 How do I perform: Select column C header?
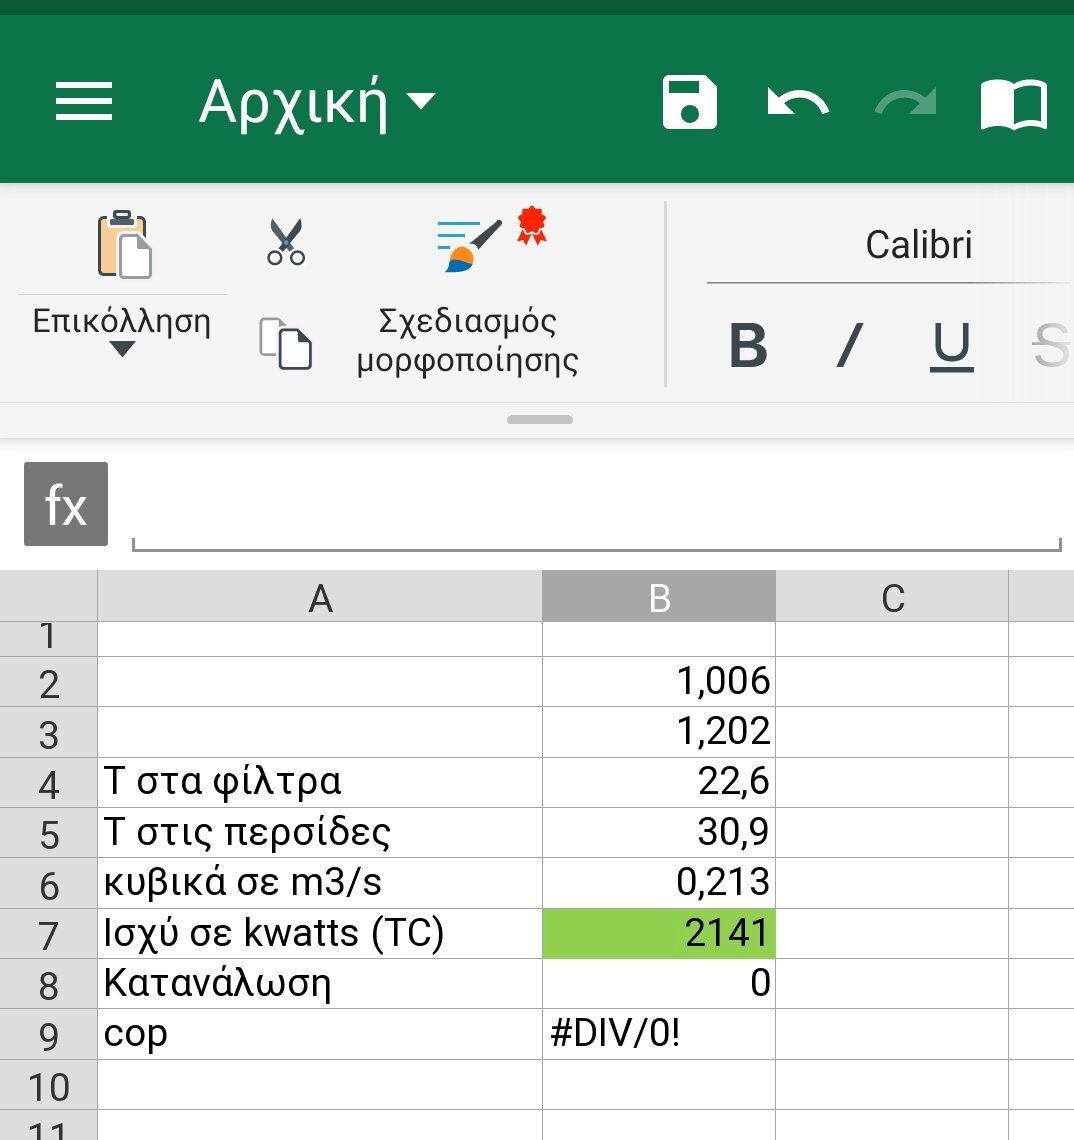click(892, 598)
